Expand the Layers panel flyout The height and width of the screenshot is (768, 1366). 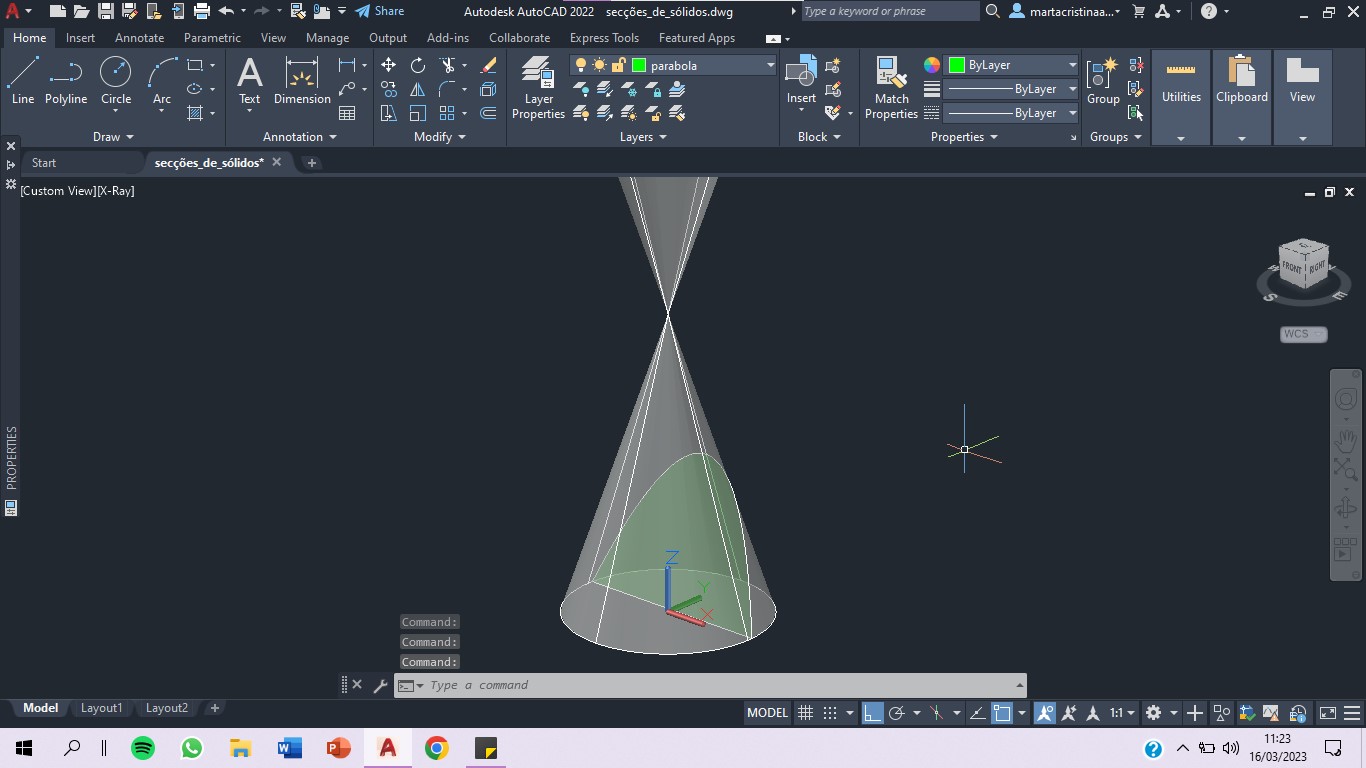643,136
